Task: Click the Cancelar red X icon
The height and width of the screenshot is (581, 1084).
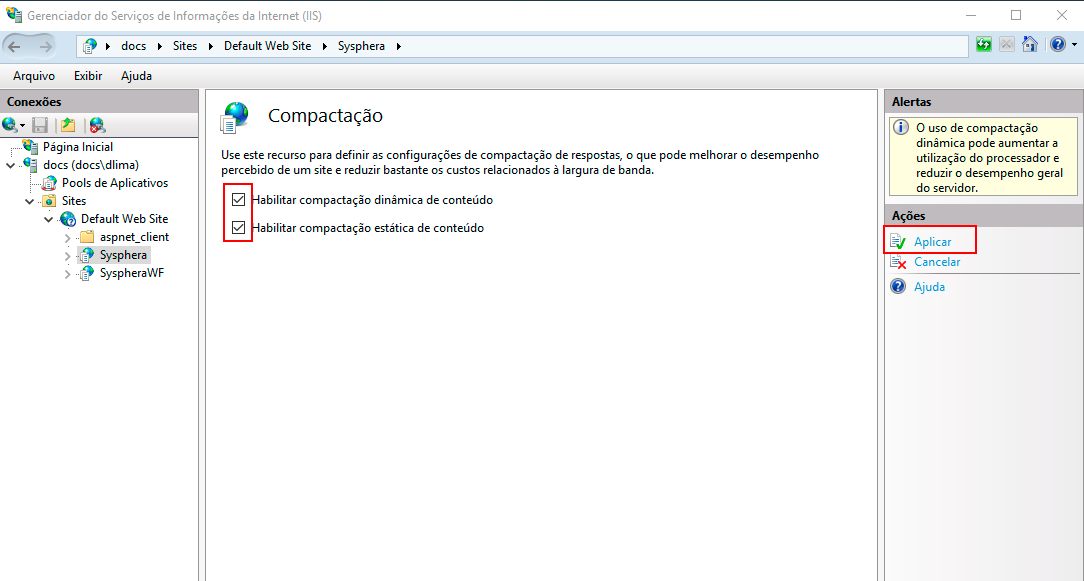Action: [898, 261]
